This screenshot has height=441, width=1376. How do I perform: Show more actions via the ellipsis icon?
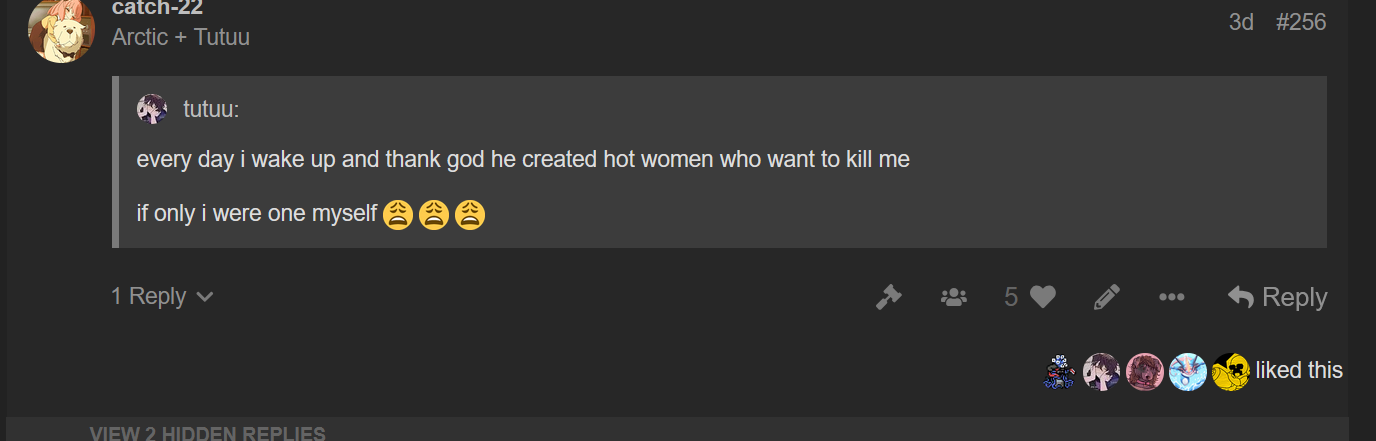(1171, 297)
